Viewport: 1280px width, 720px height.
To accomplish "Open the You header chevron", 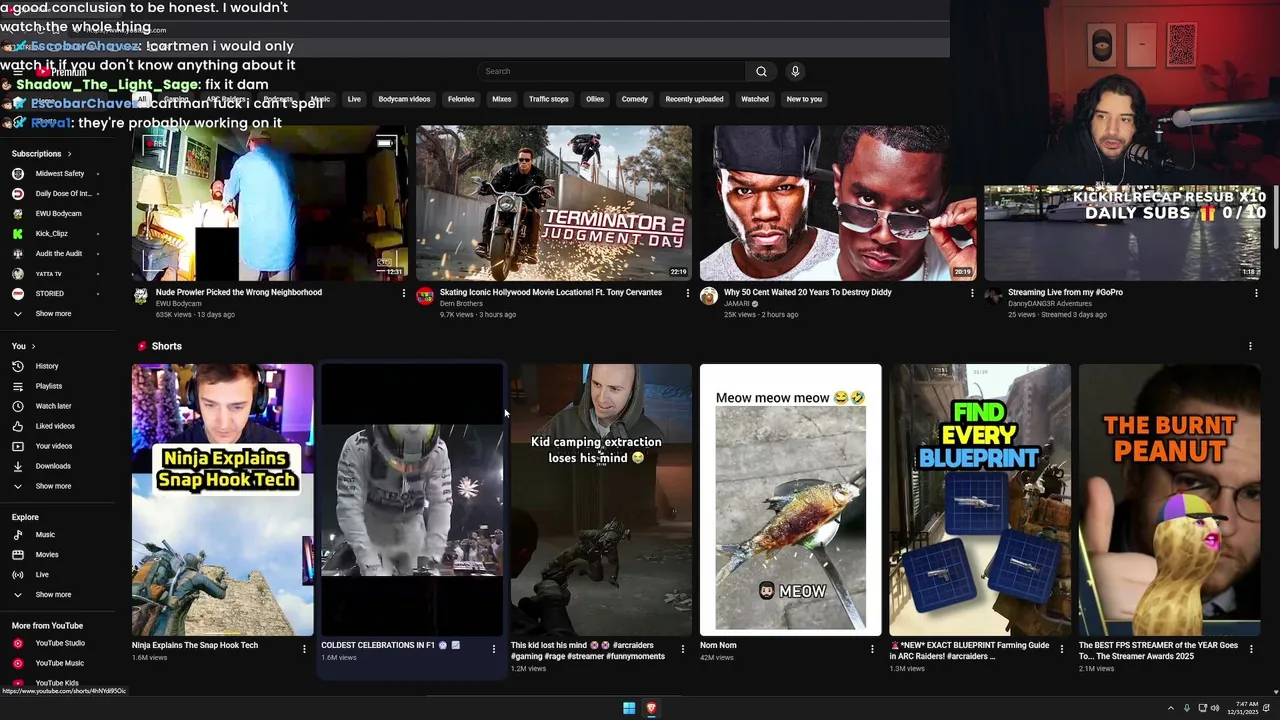I will (33, 346).
